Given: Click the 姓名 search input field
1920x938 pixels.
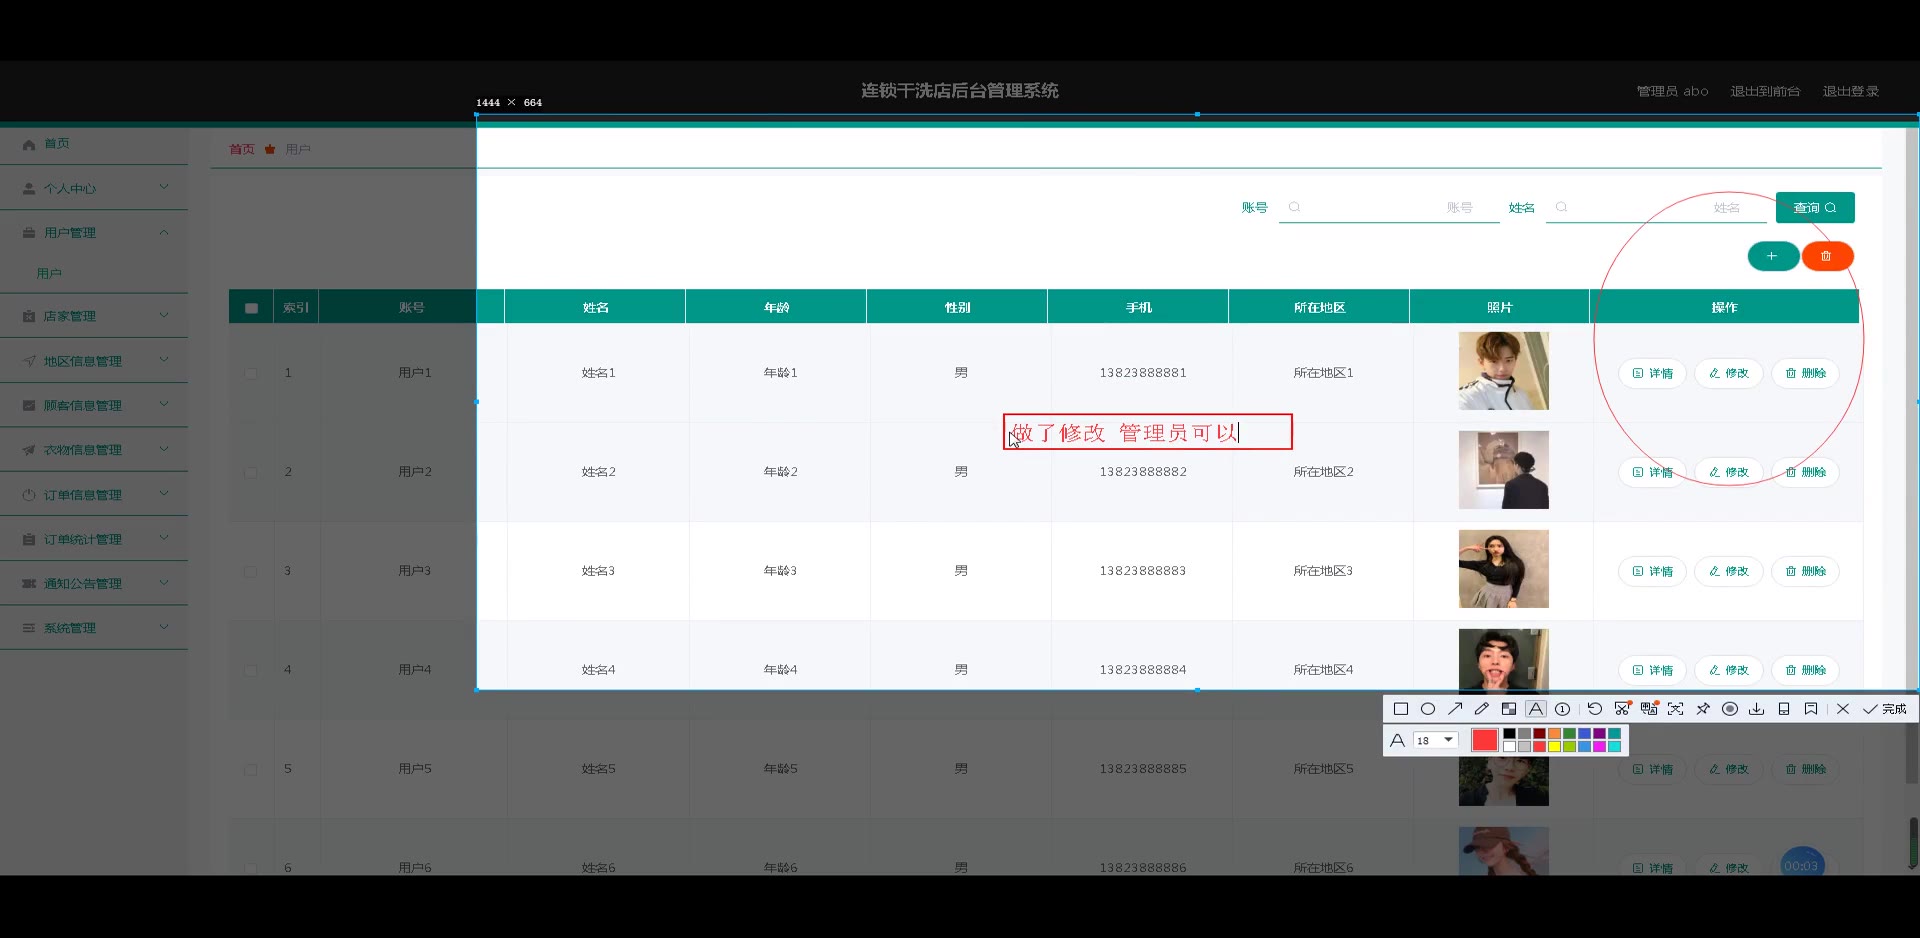Looking at the screenshot, I should tap(1656, 207).
